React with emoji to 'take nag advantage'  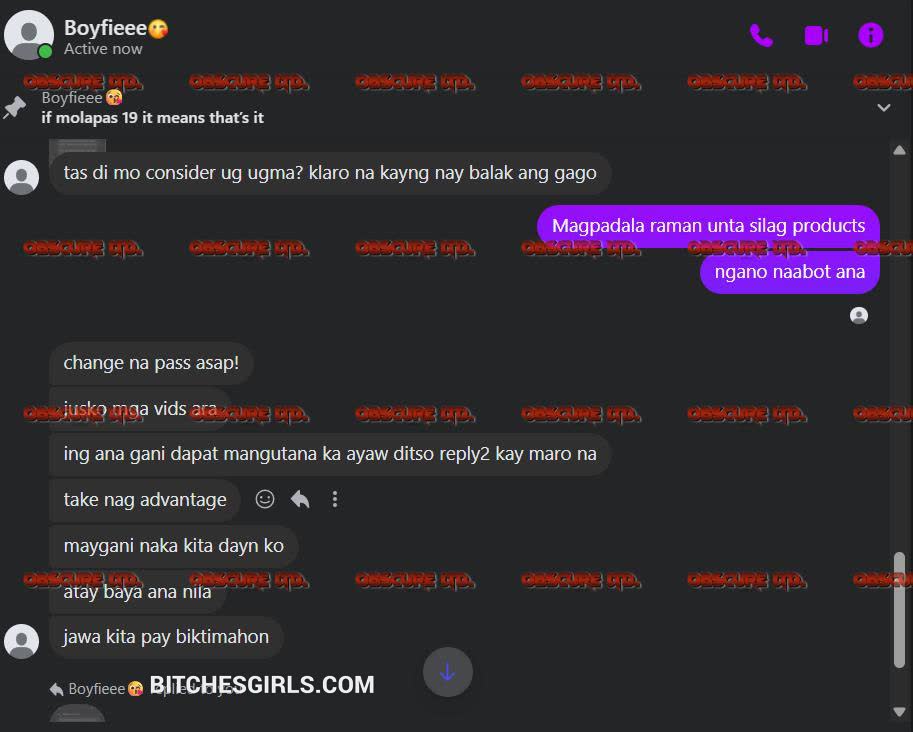click(264, 499)
